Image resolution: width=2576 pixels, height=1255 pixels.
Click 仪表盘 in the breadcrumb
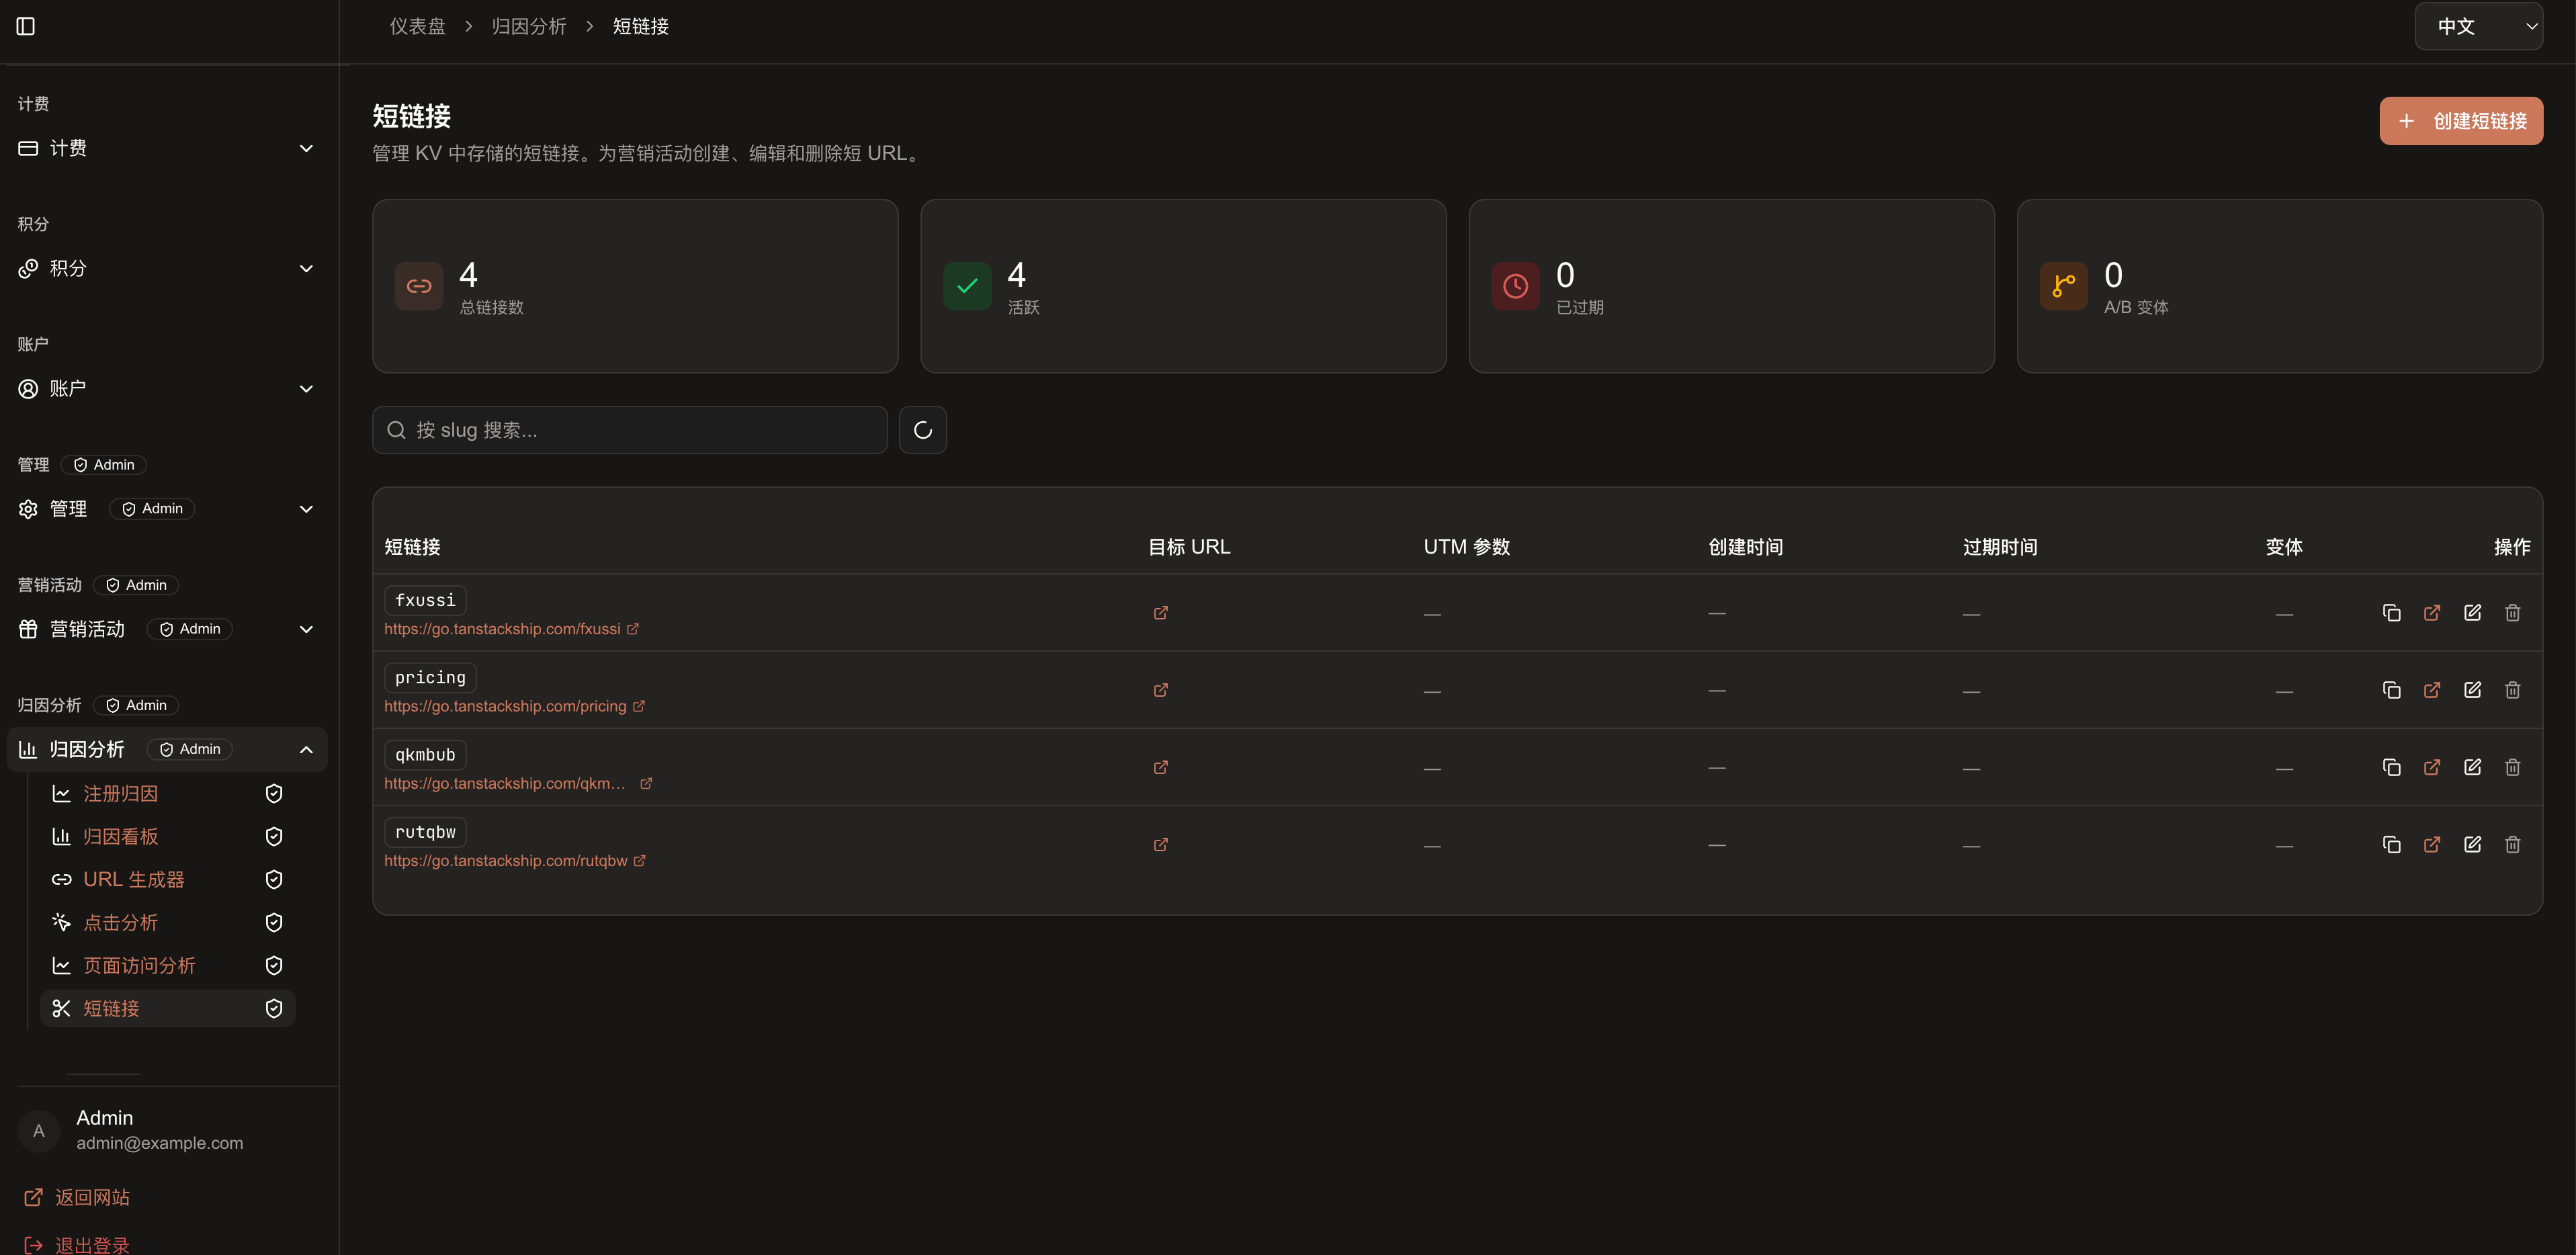pyautogui.click(x=417, y=26)
